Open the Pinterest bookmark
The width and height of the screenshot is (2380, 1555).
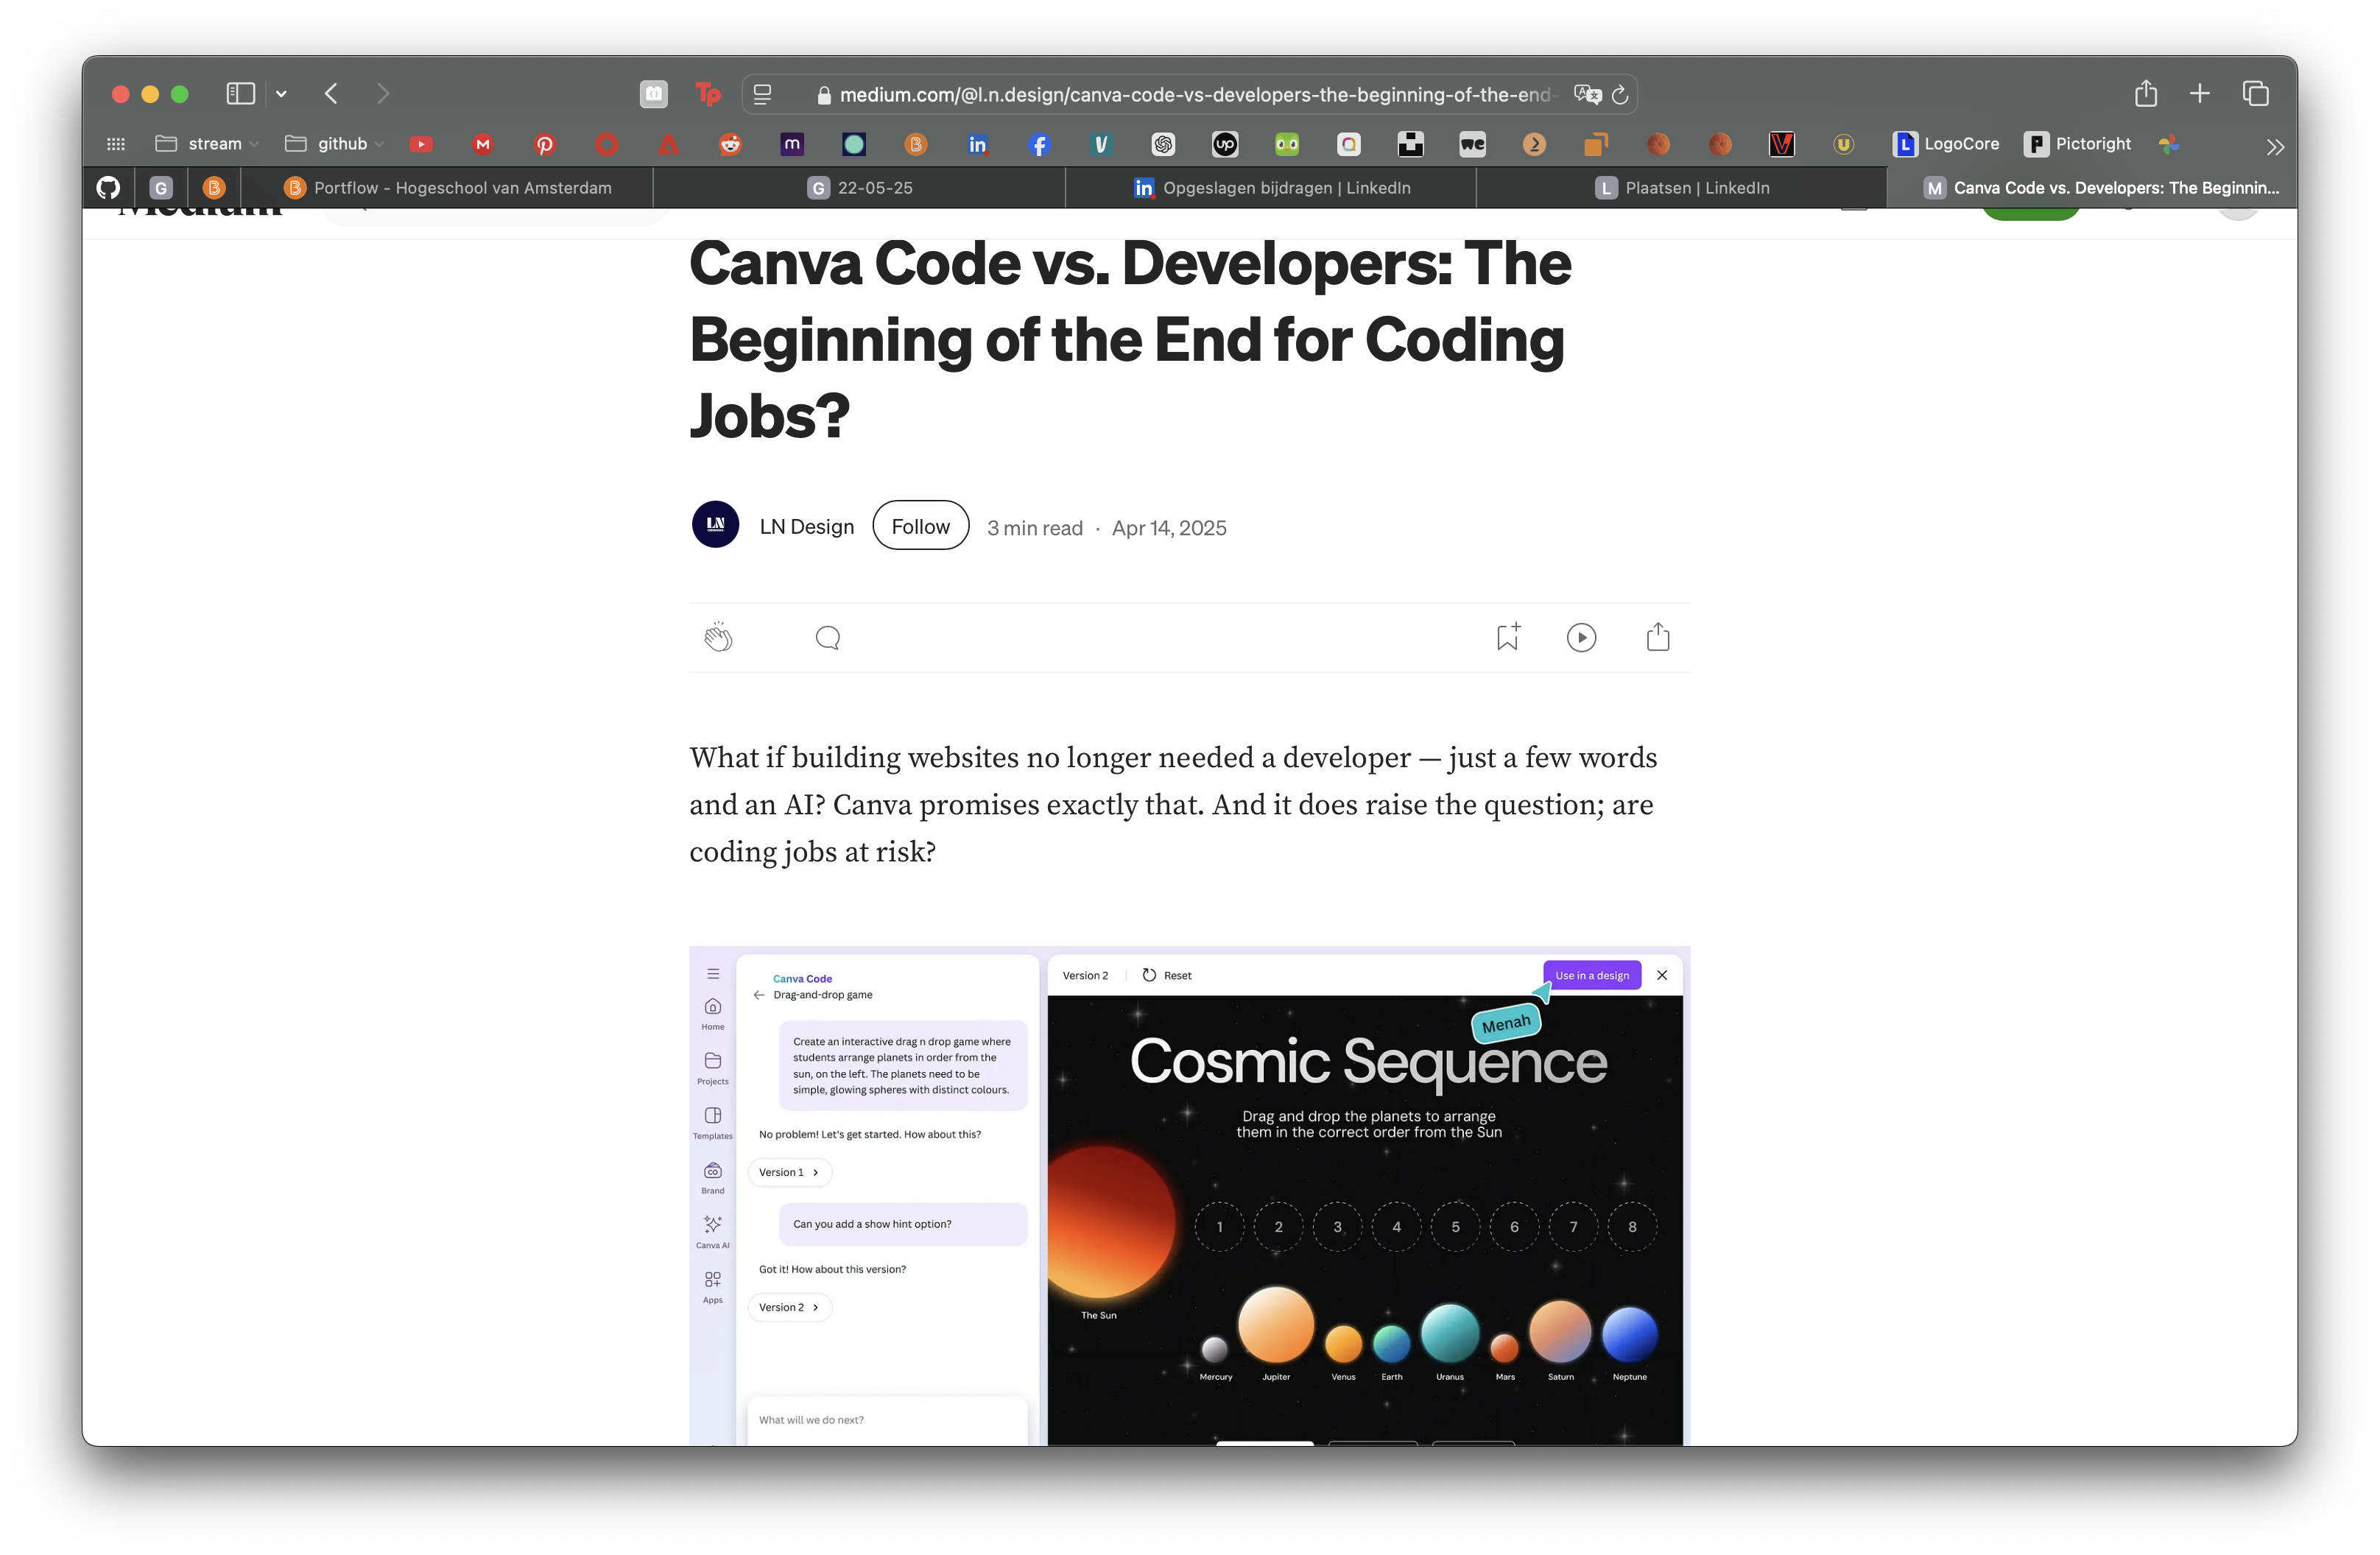tap(544, 144)
